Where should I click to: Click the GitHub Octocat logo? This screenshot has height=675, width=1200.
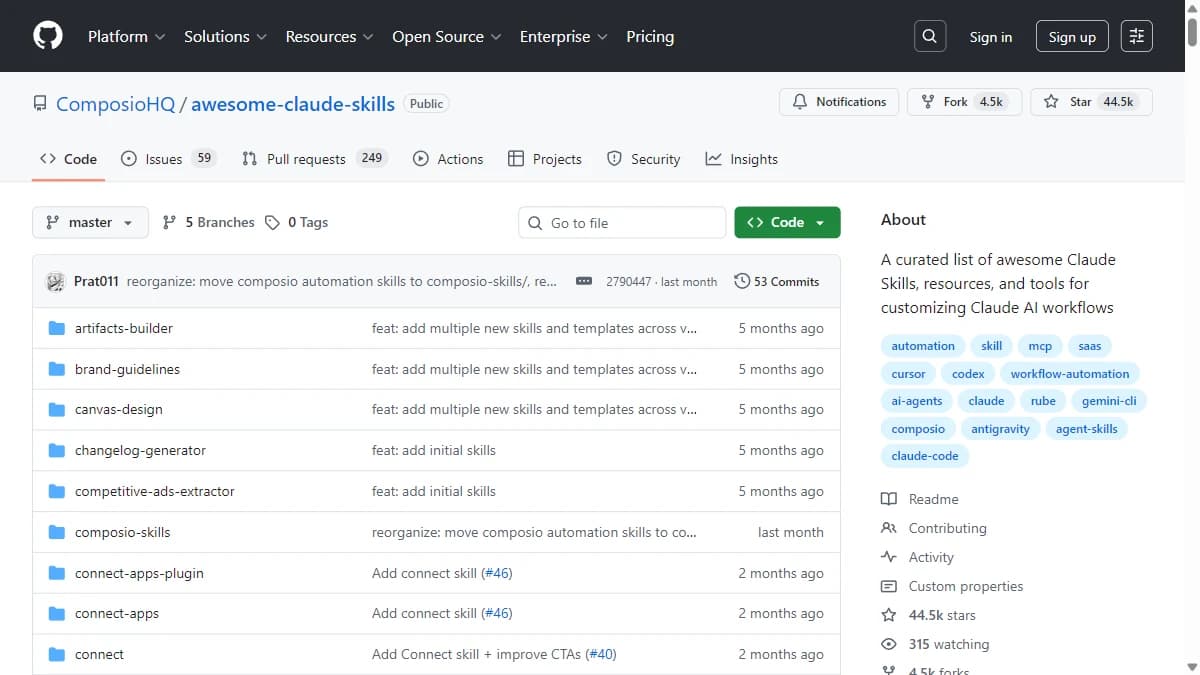pyautogui.click(x=47, y=36)
